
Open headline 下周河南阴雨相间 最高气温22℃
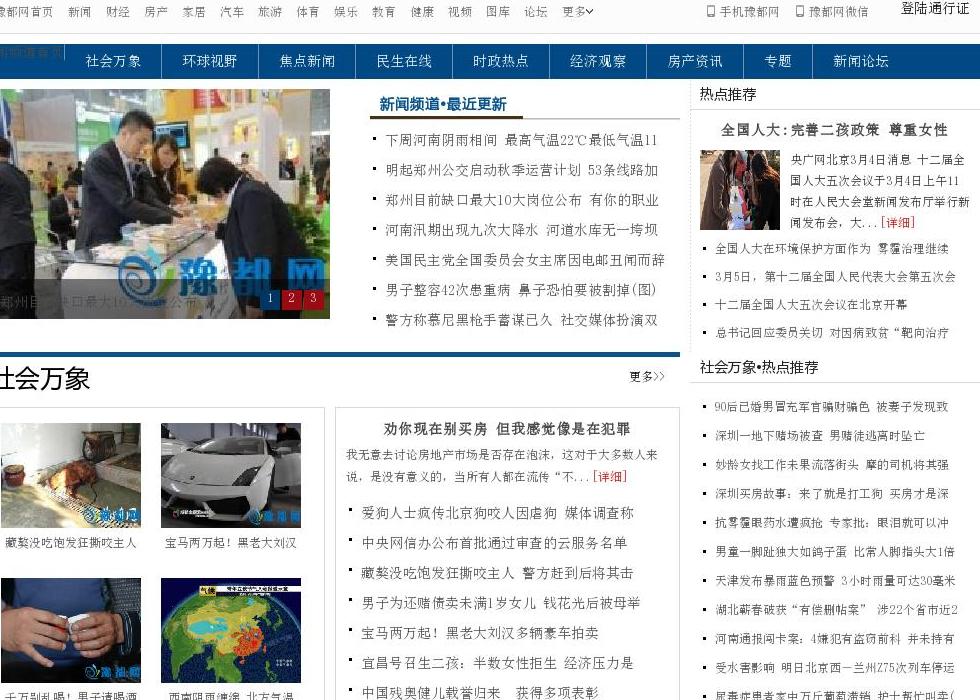(x=521, y=140)
